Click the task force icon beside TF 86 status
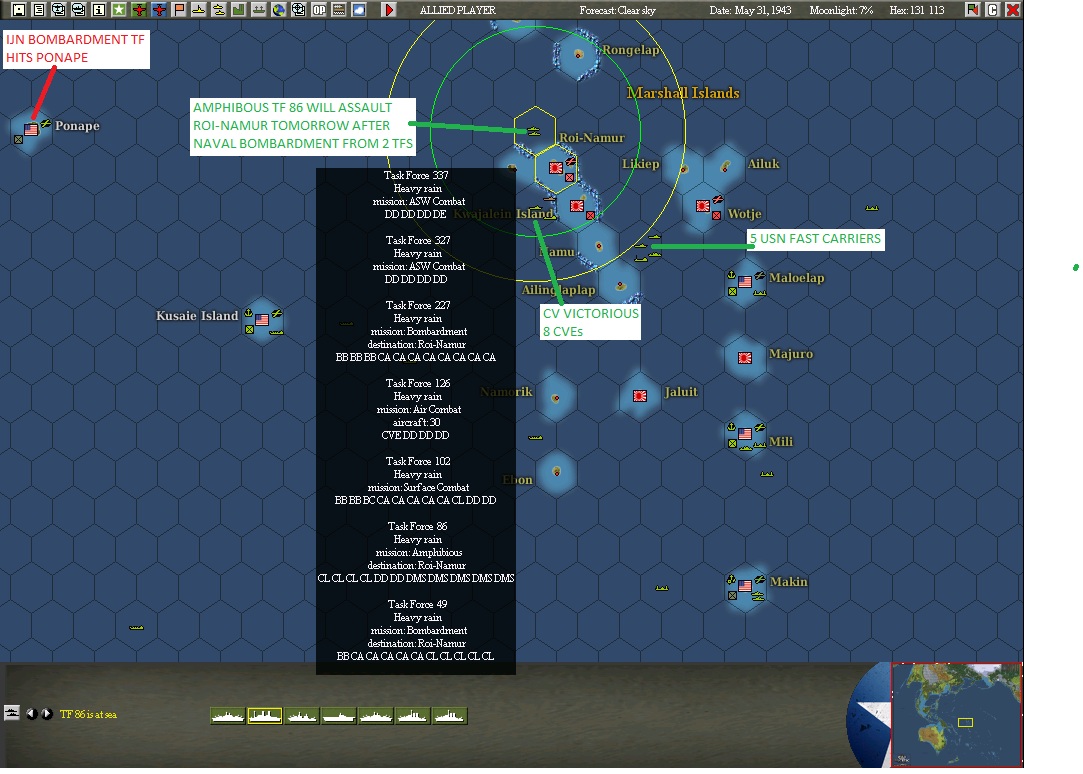 coord(12,713)
